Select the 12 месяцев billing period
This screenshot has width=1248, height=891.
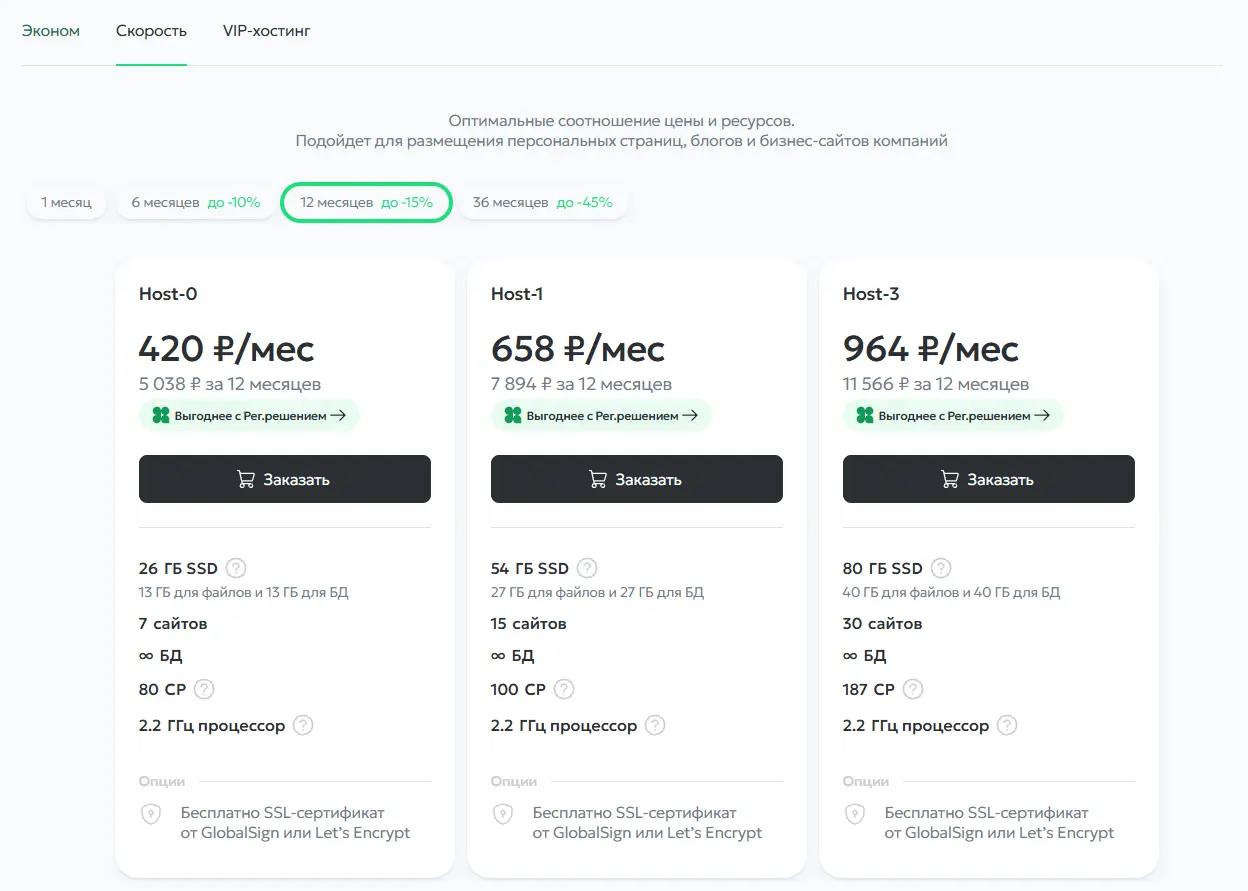367,202
